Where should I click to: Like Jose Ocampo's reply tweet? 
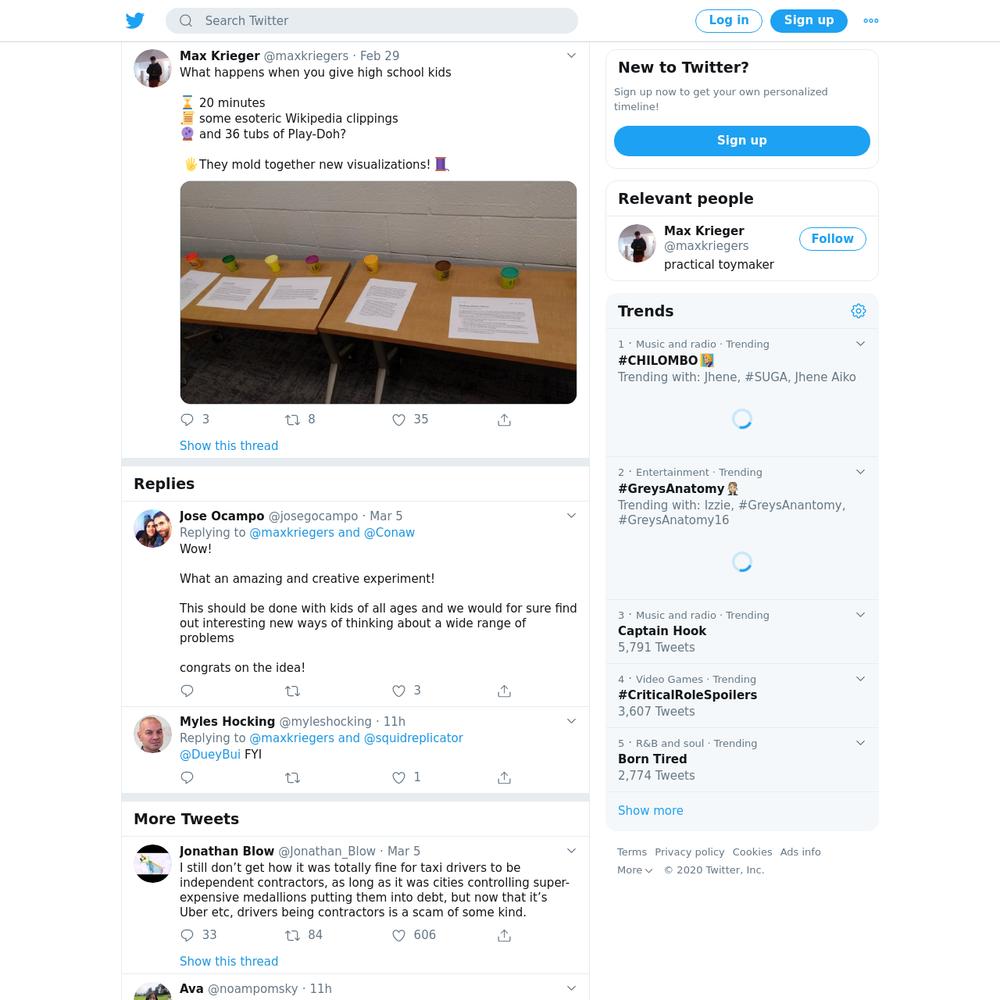[399, 691]
